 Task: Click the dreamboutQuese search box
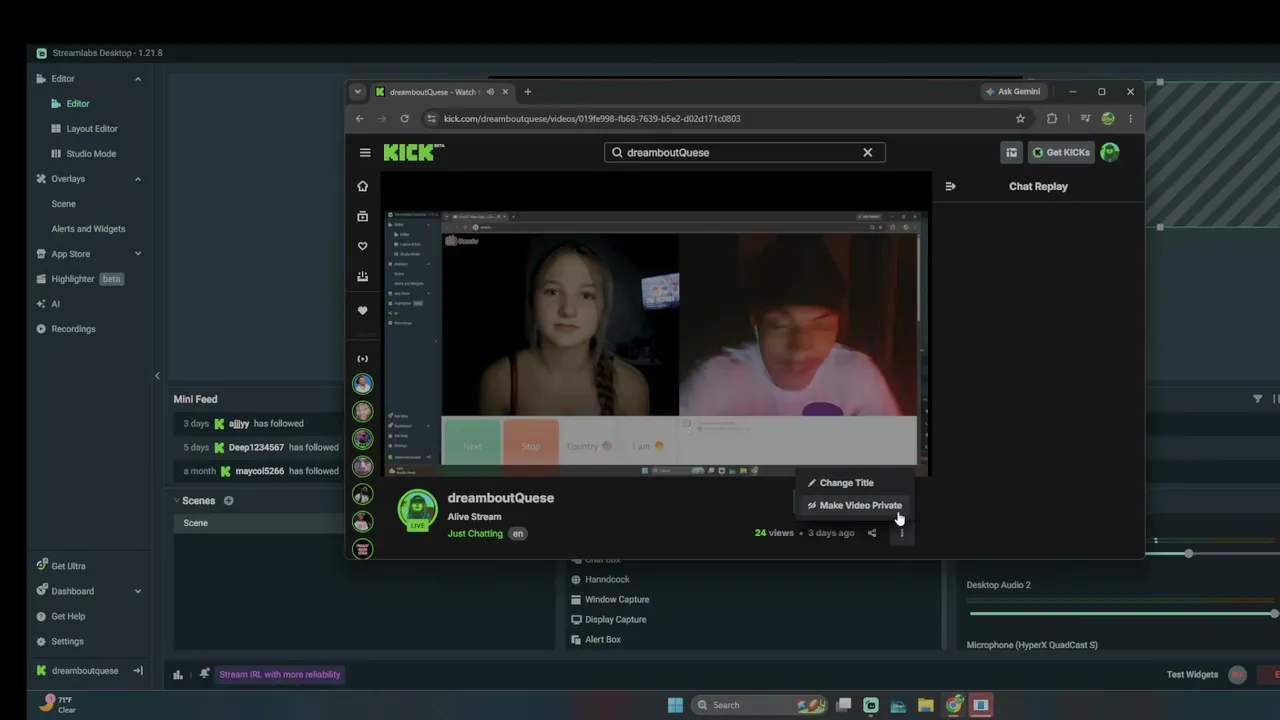[x=744, y=152]
